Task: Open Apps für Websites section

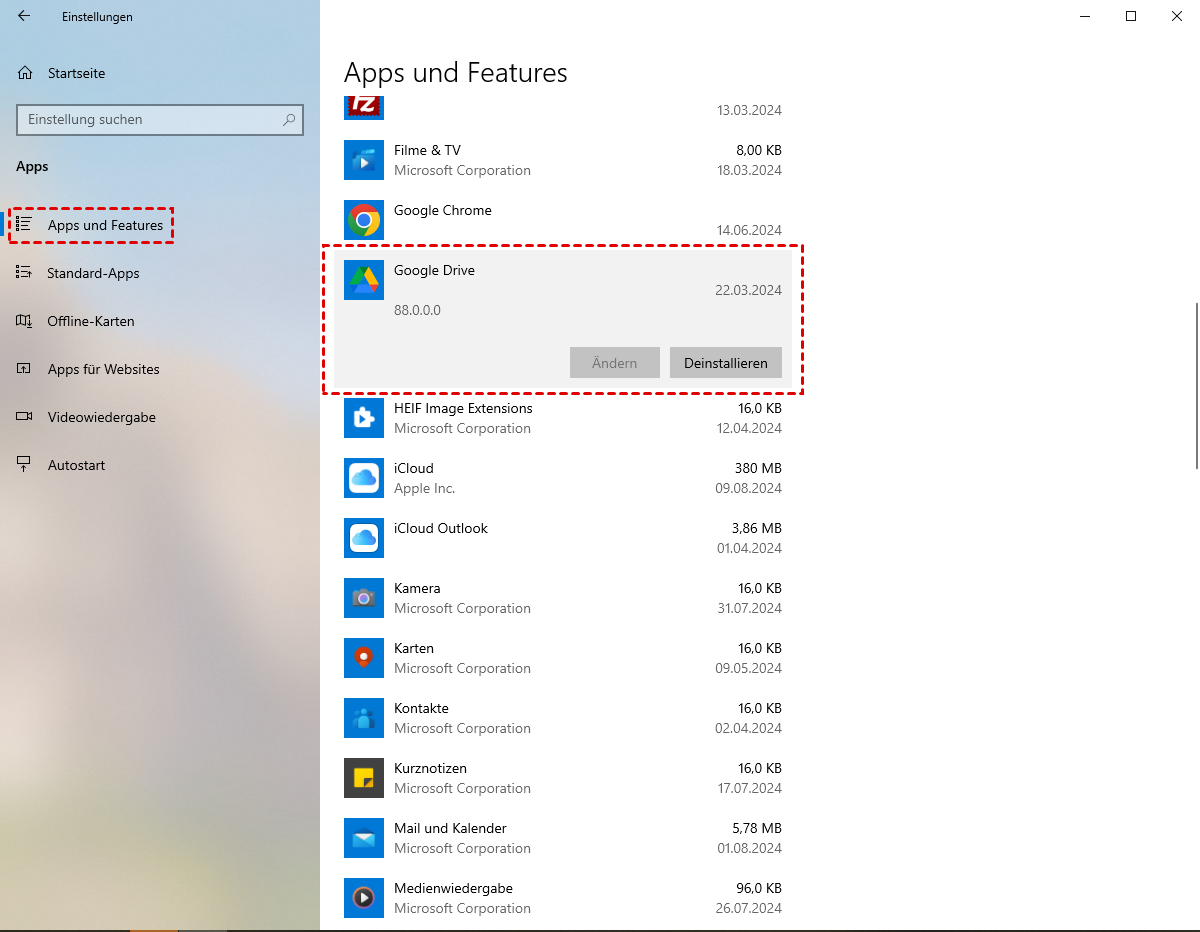Action: (x=104, y=369)
